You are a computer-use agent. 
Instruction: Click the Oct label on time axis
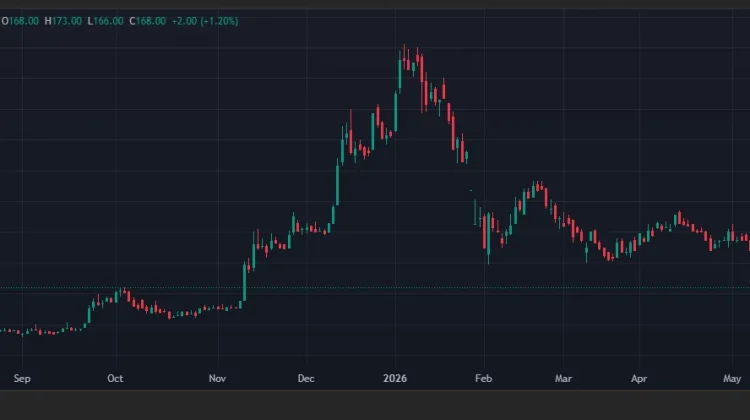coord(115,378)
